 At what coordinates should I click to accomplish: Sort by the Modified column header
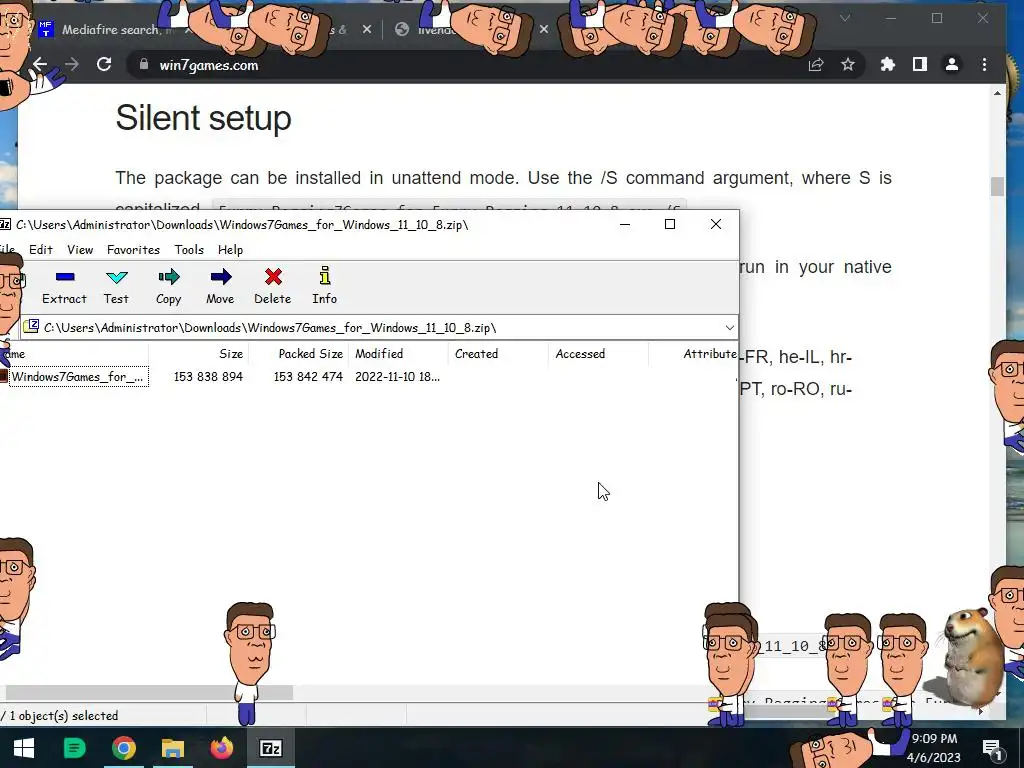[x=398, y=353]
